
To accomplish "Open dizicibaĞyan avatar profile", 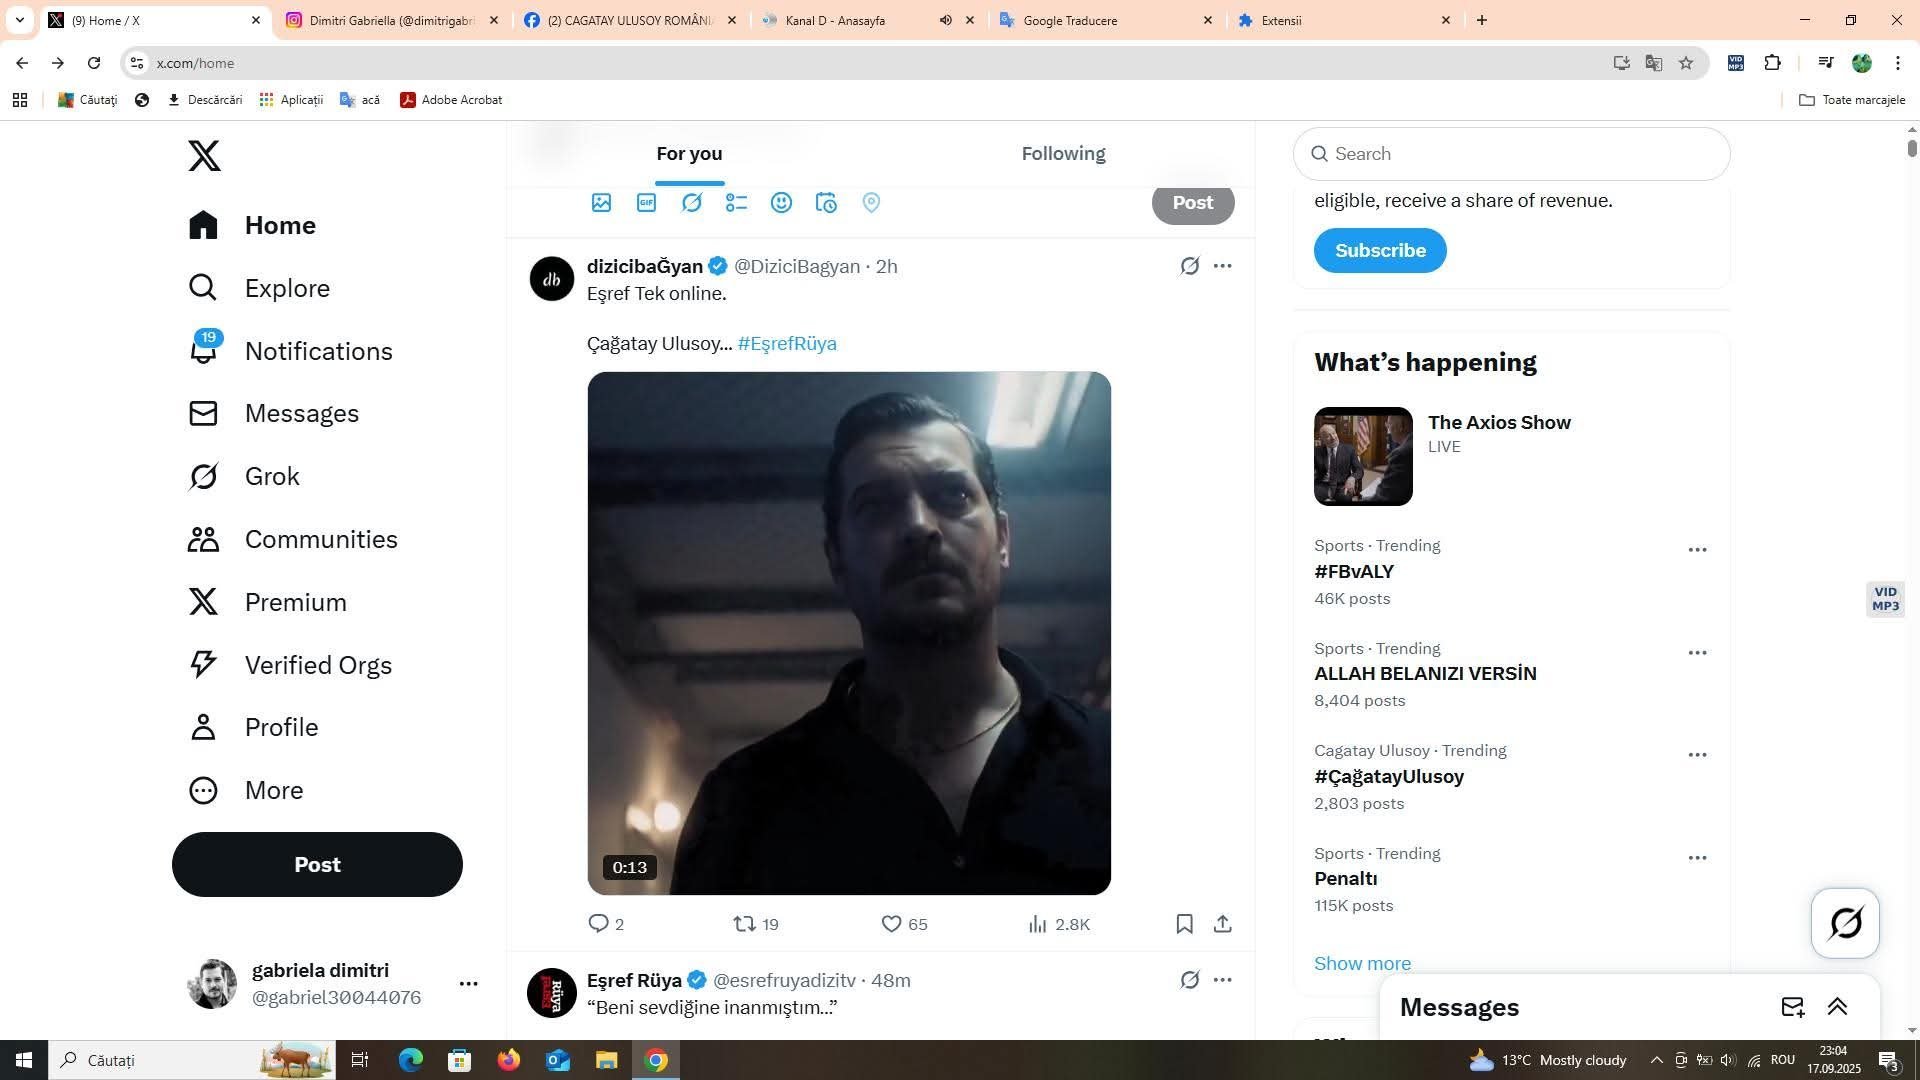I will tap(552, 278).
